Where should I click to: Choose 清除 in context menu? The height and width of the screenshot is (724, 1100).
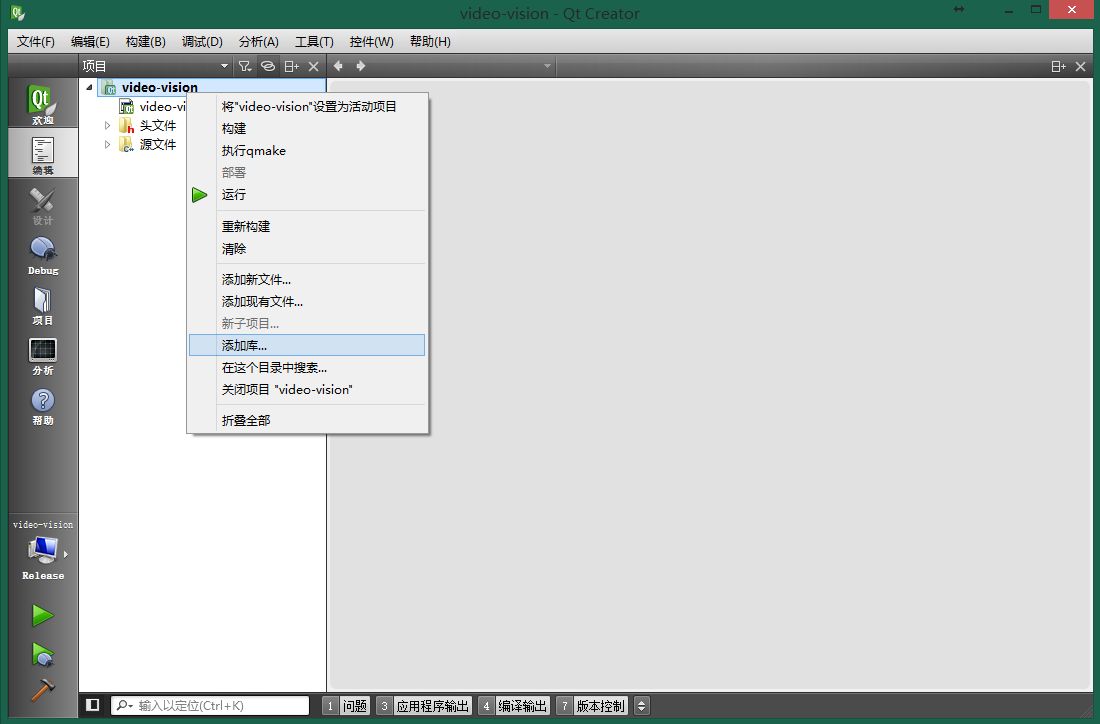307,249
